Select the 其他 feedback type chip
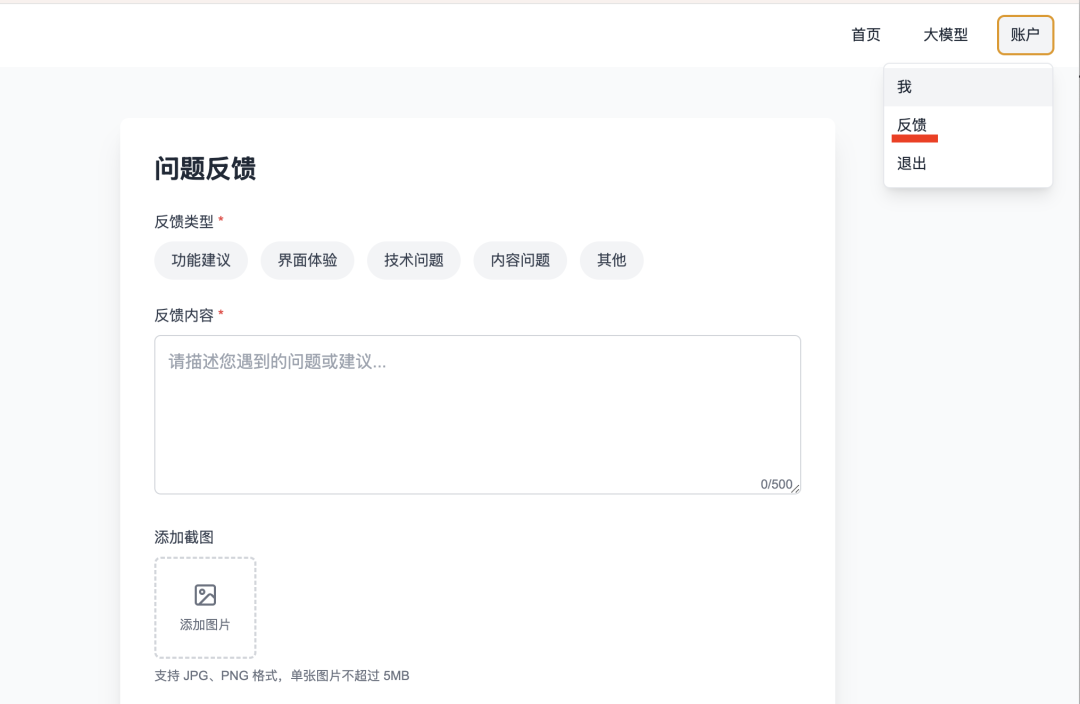The width and height of the screenshot is (1080, 704). (x=611, y=260)
